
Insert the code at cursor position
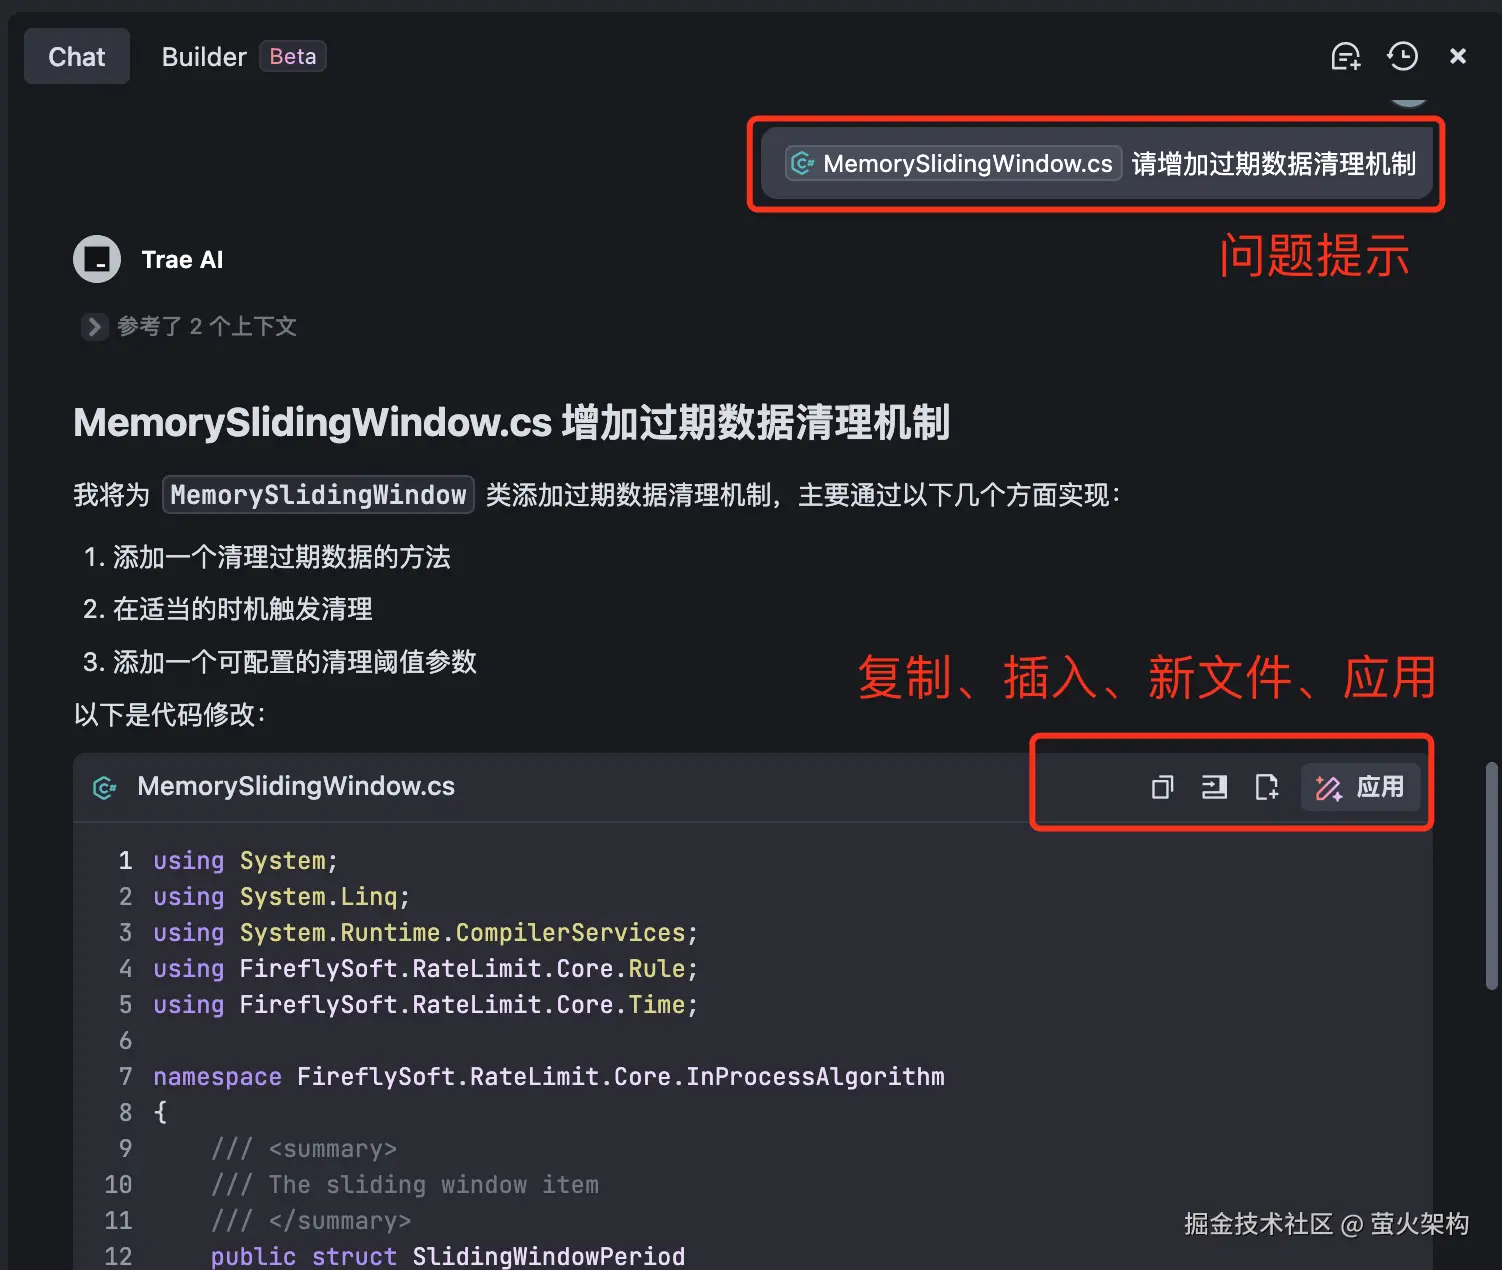pyautogui.click(x=1214, y=788)
